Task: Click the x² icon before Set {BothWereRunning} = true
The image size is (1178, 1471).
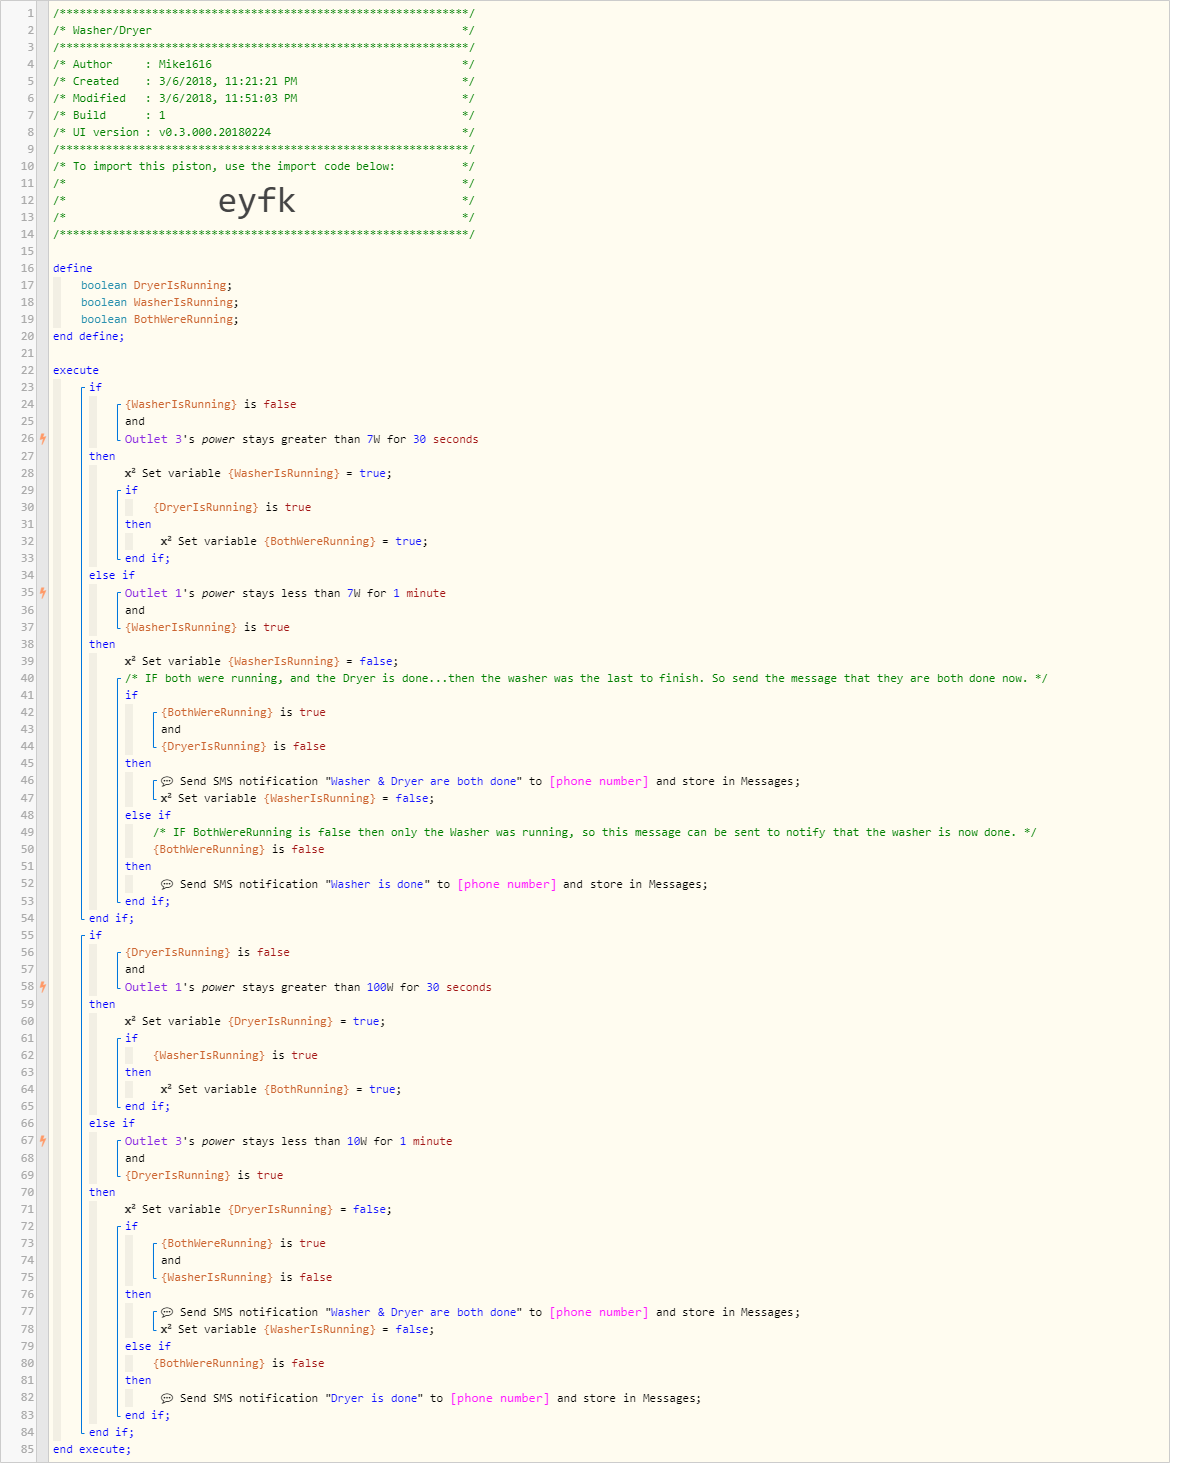Action: tap(166, 541)
